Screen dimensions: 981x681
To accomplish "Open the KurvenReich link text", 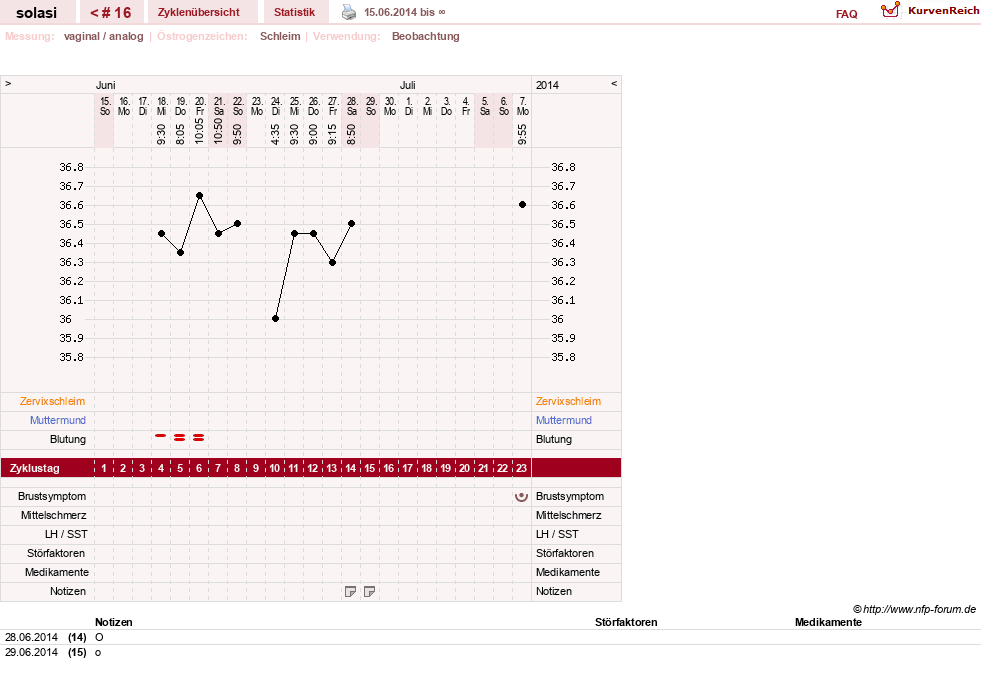I will pos(943,11).
